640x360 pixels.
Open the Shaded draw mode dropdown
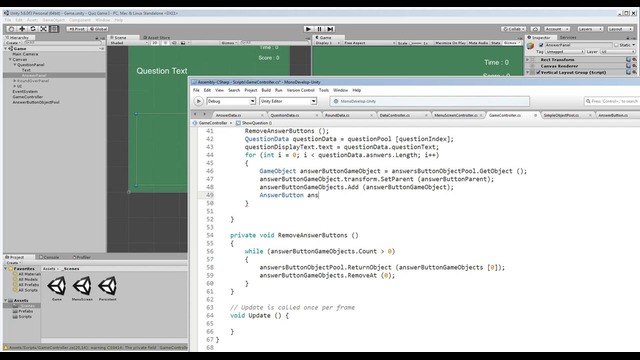point(129,43)
